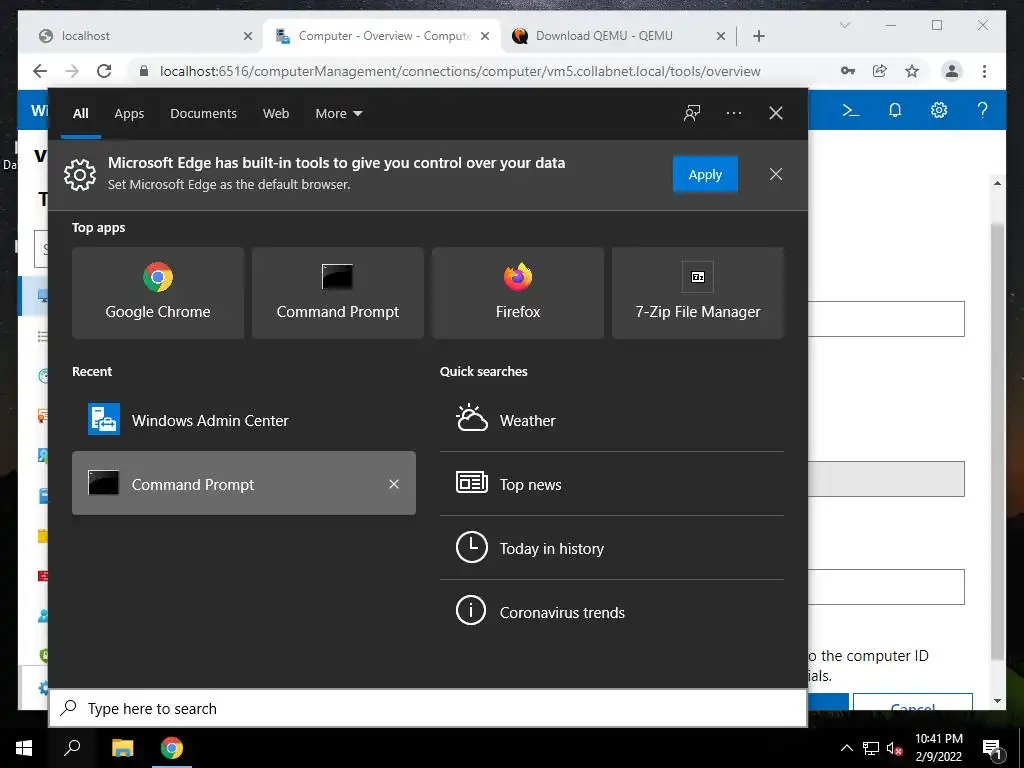Switch to the Apps search tab
The height and width of the screenshot is (768, 1024).
point(129,114)
